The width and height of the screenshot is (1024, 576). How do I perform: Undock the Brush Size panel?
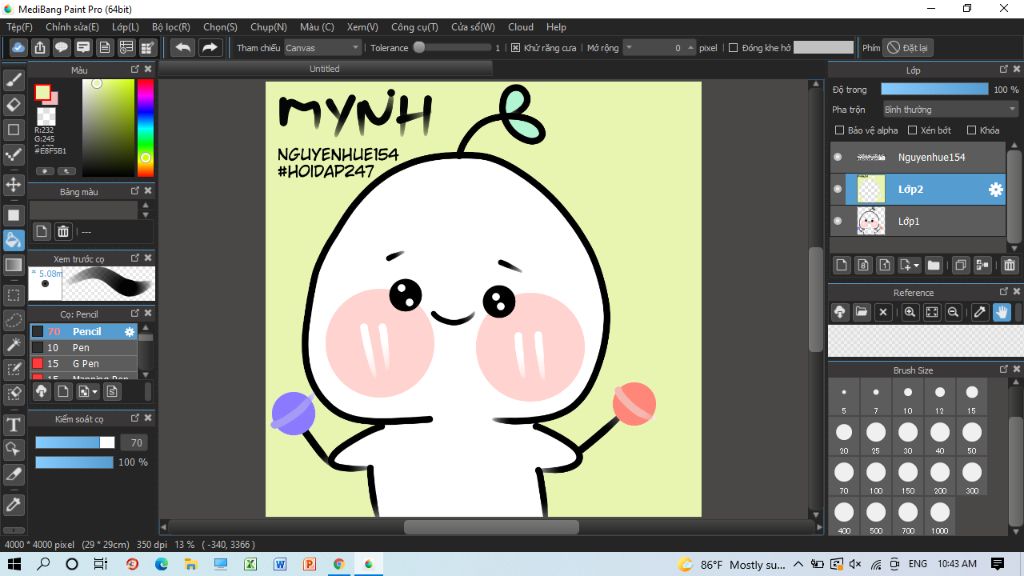(1004, 370)
